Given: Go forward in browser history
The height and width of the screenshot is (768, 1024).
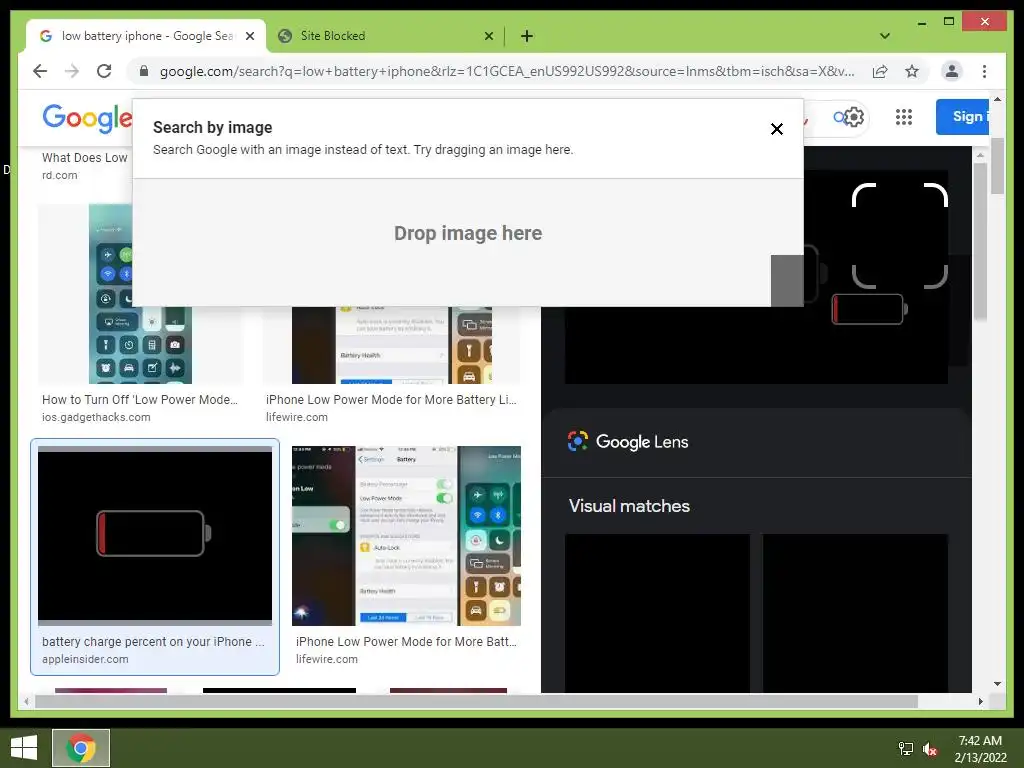Looking at the screenshot, I should [72, 71].
